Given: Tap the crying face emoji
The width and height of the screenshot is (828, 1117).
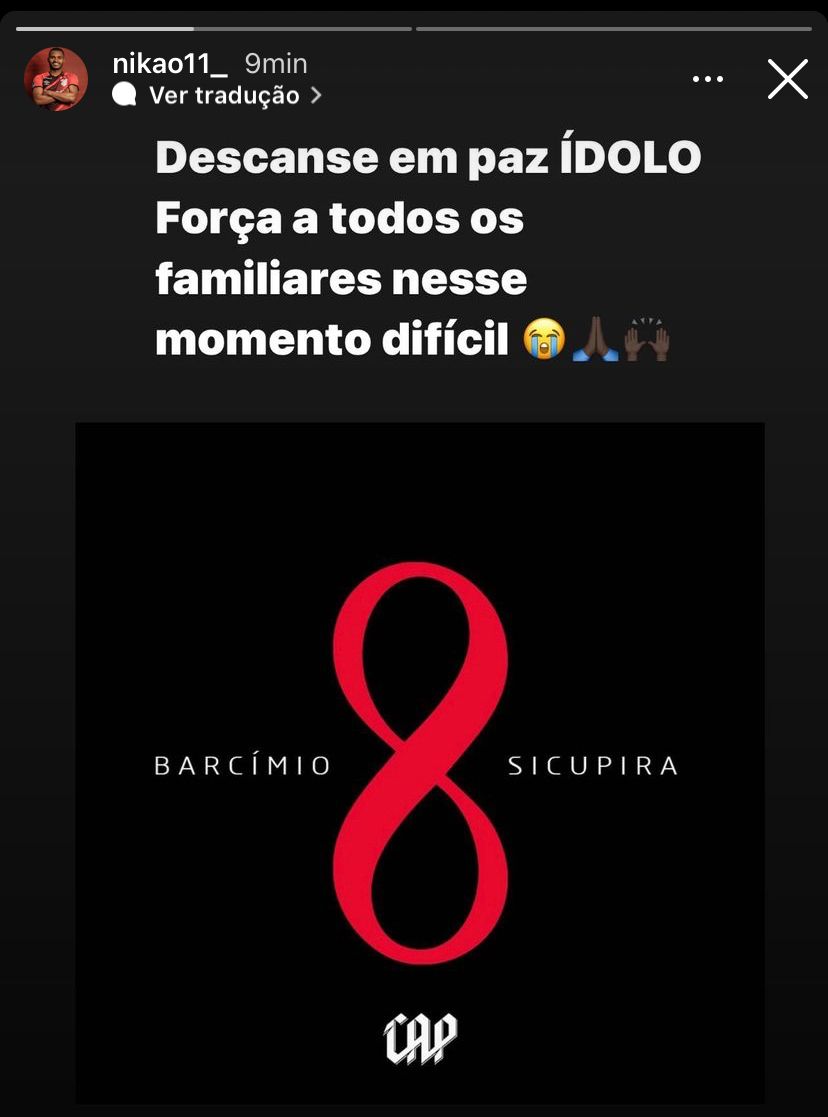Looking at the screenshot, I should [x=544, y=339].
